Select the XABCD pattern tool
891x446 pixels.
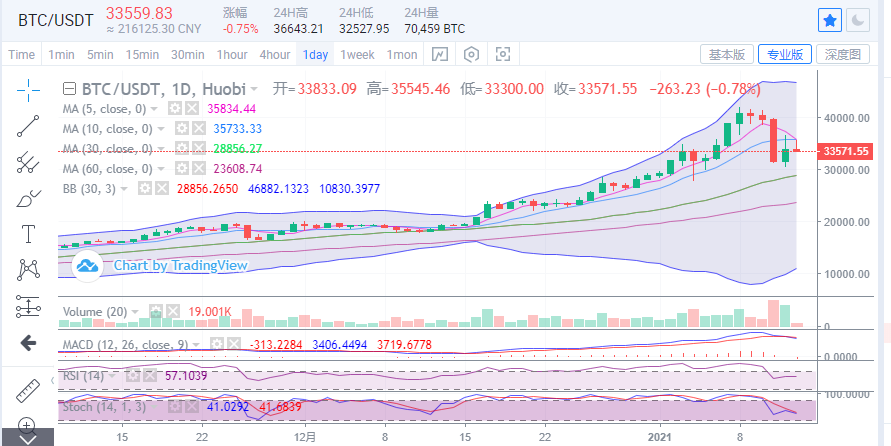point(27,270)
